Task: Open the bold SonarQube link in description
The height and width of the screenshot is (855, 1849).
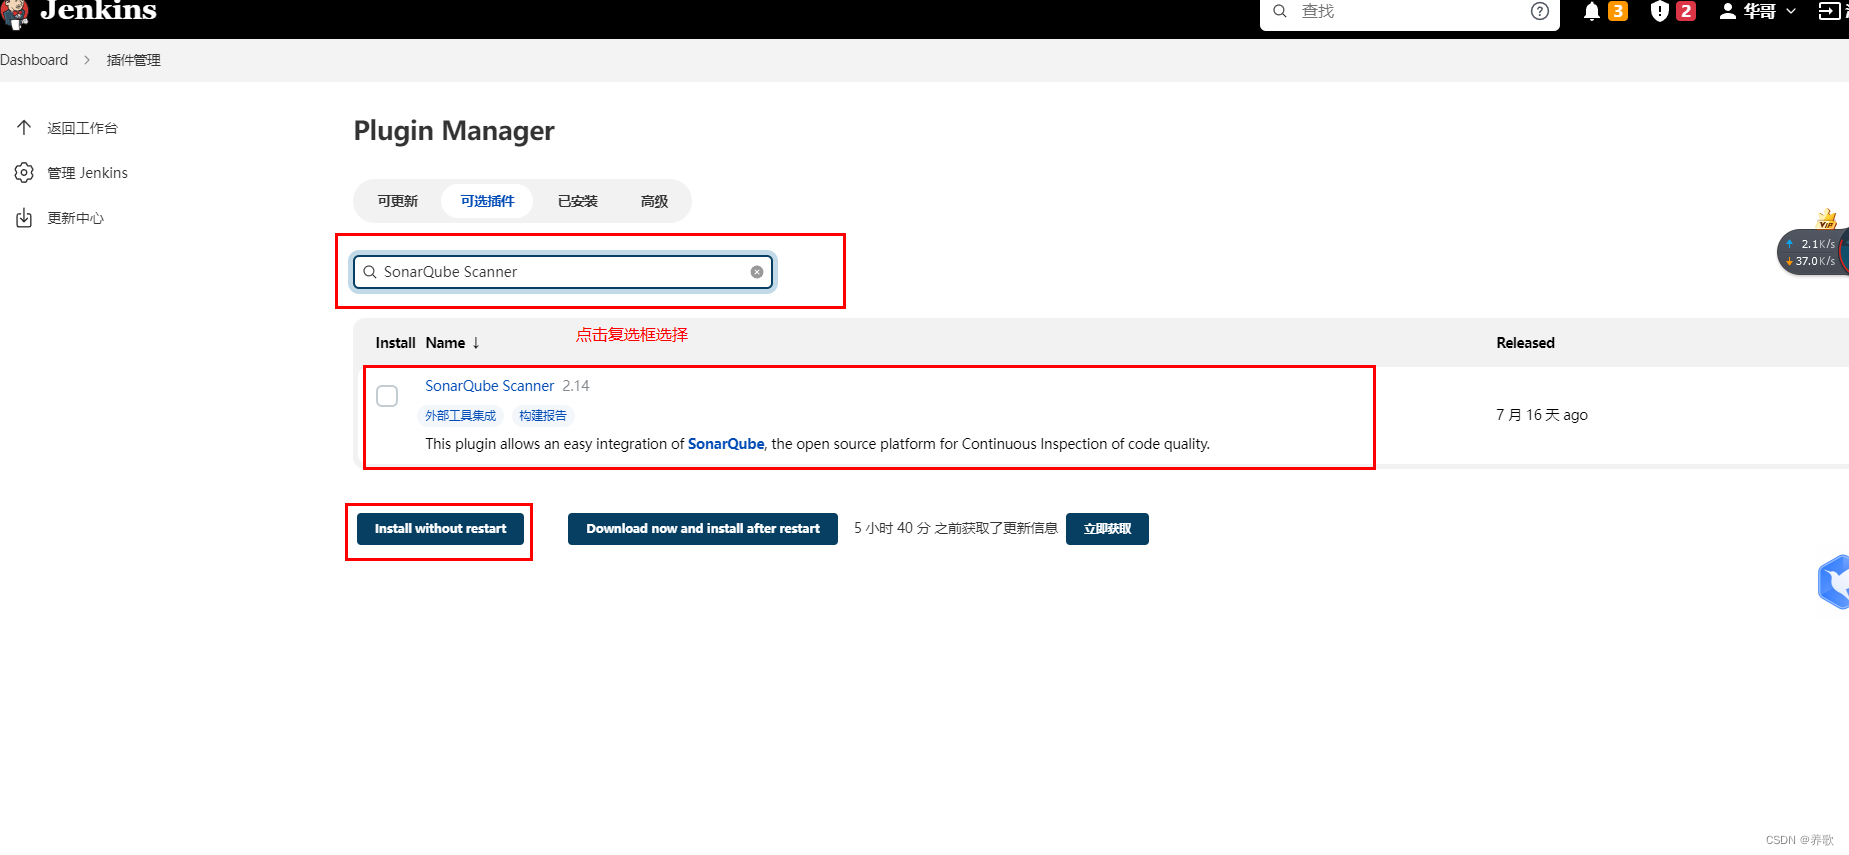Action: click(726, 444)
